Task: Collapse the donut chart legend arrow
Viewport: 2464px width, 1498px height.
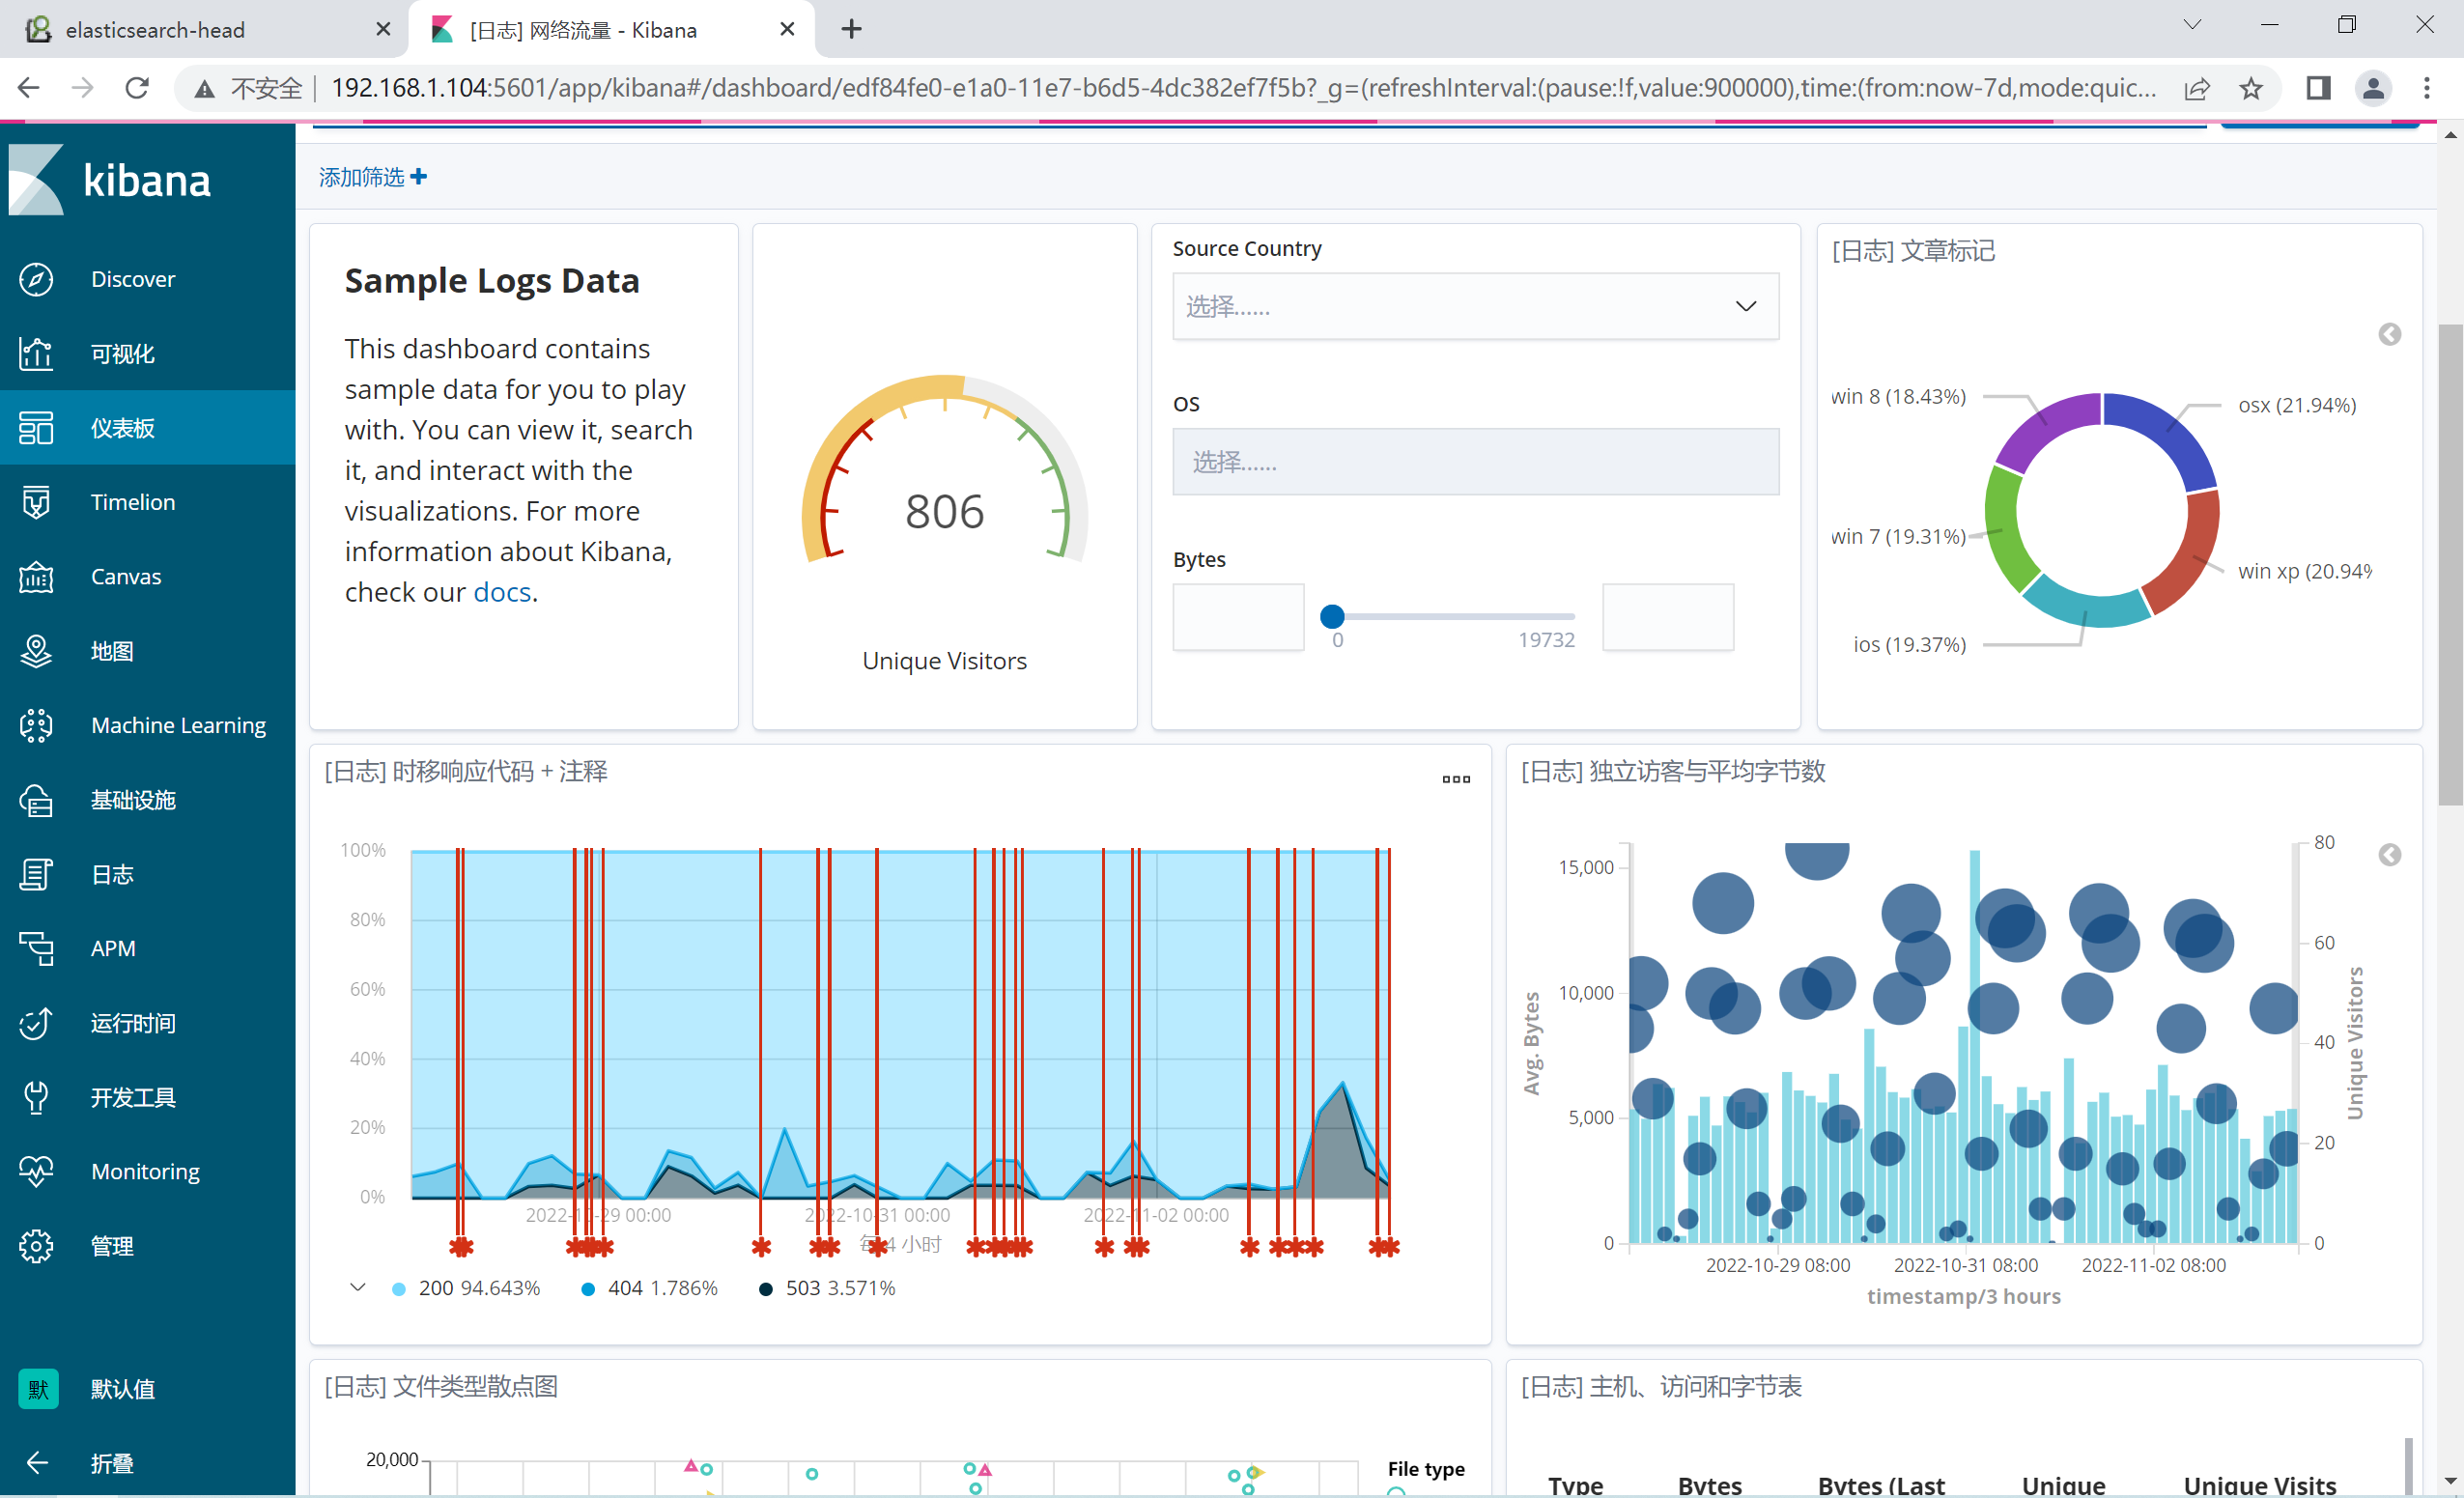Action: coord(2389,334)
